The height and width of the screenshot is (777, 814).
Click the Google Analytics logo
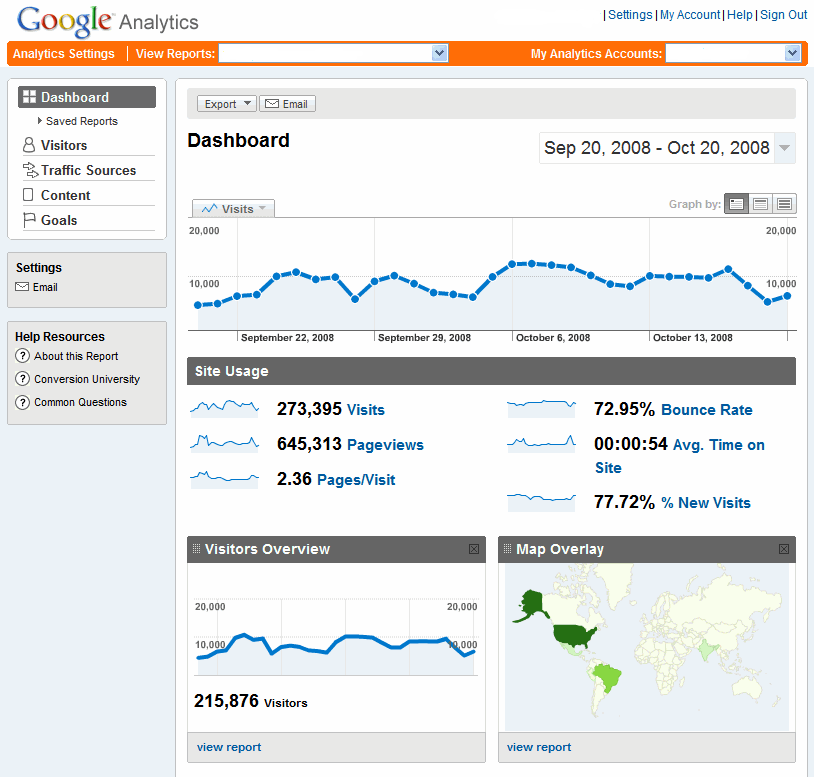coord(108,21)
